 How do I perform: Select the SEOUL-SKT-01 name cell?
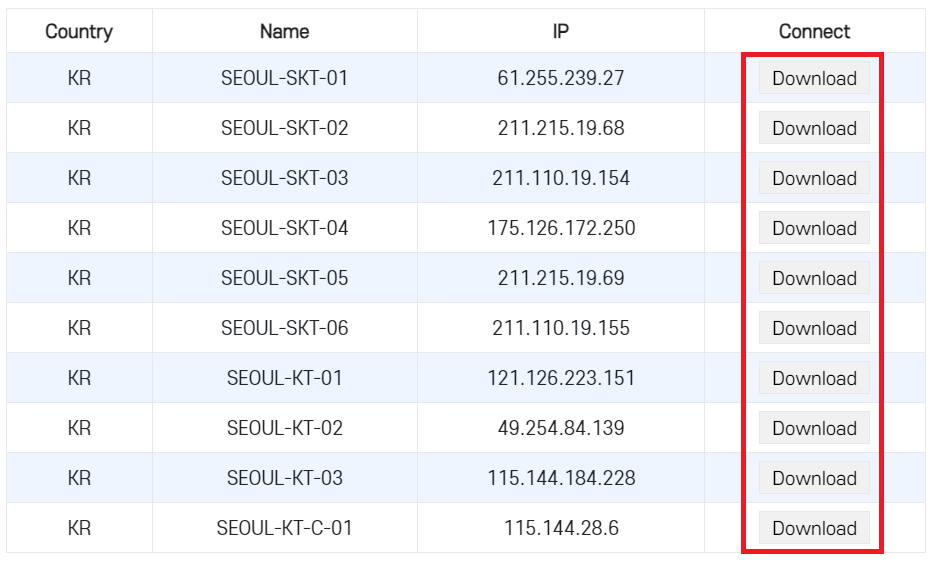[284, 78]
